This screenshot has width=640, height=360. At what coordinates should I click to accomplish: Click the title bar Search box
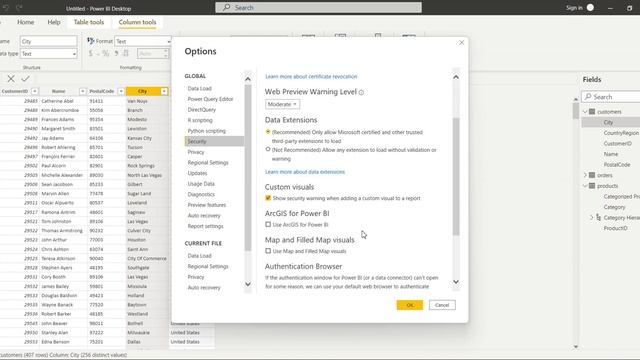pyautogui.click(x=318, y=7)
